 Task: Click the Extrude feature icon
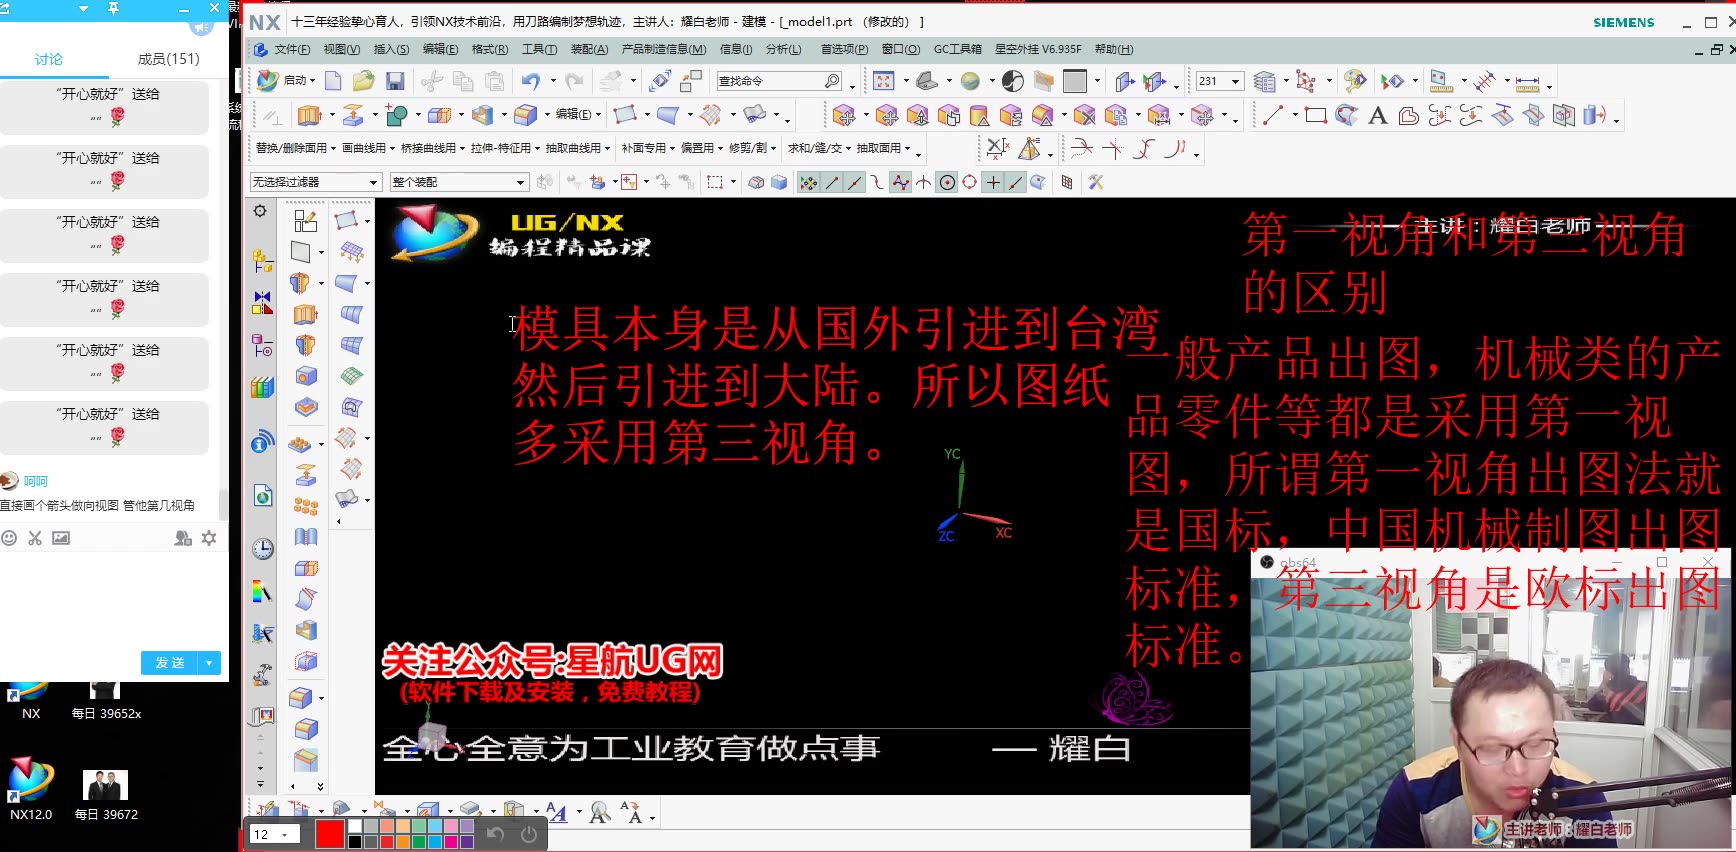coord(309,115)
